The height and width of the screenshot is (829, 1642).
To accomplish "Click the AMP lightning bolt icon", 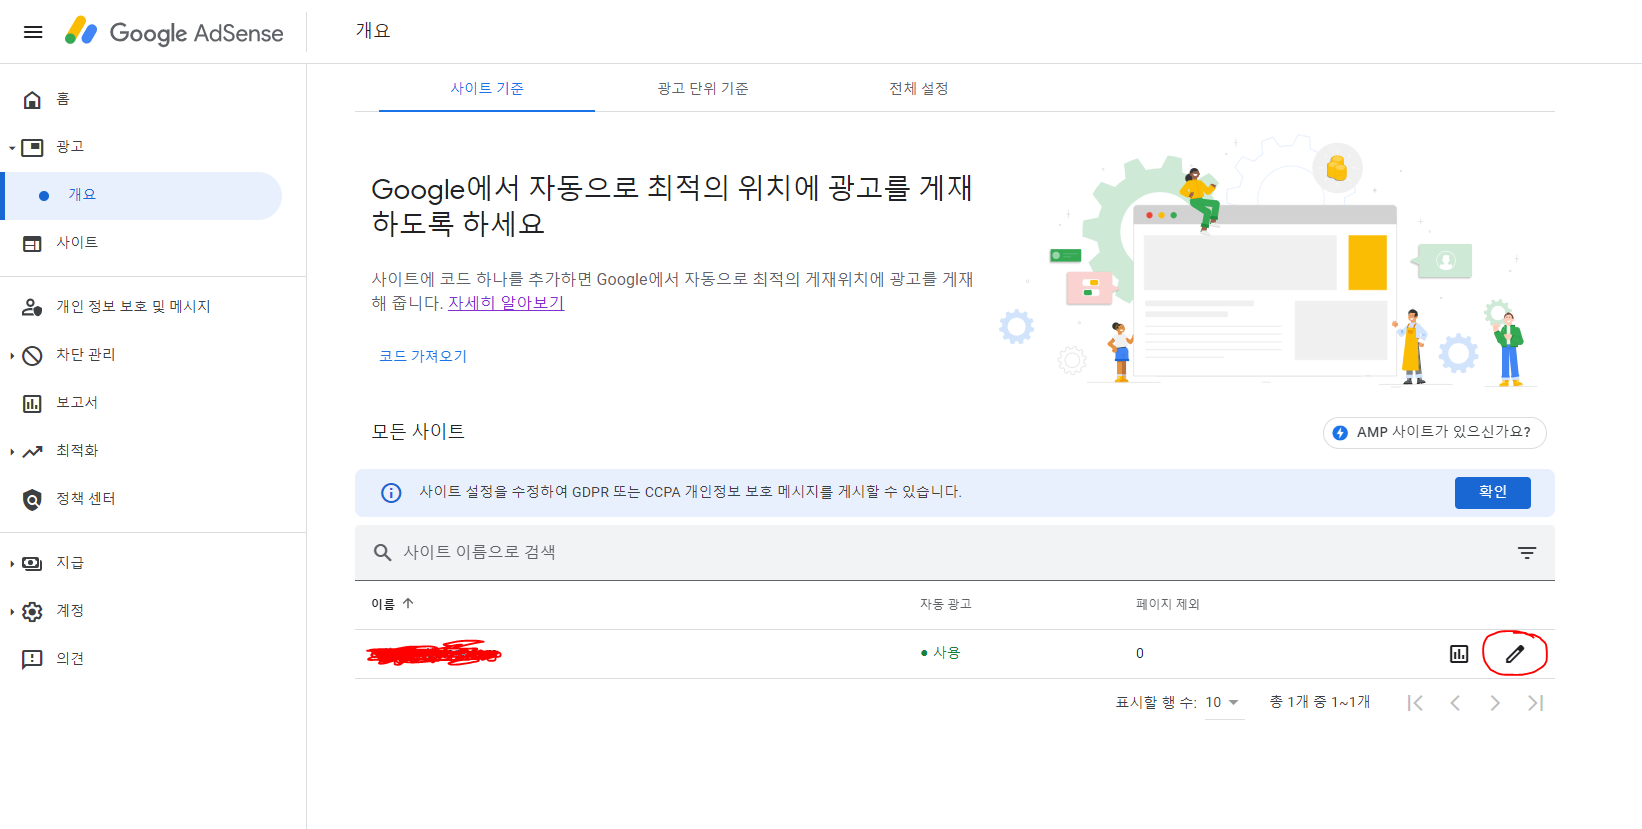I will point(1340,433).
